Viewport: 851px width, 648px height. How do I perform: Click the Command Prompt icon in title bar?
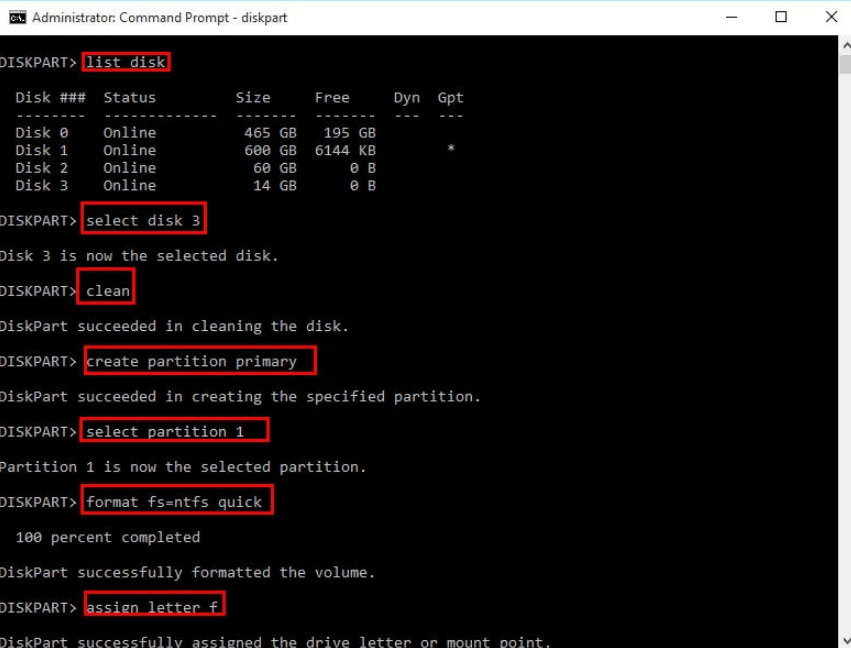(17, 17)
